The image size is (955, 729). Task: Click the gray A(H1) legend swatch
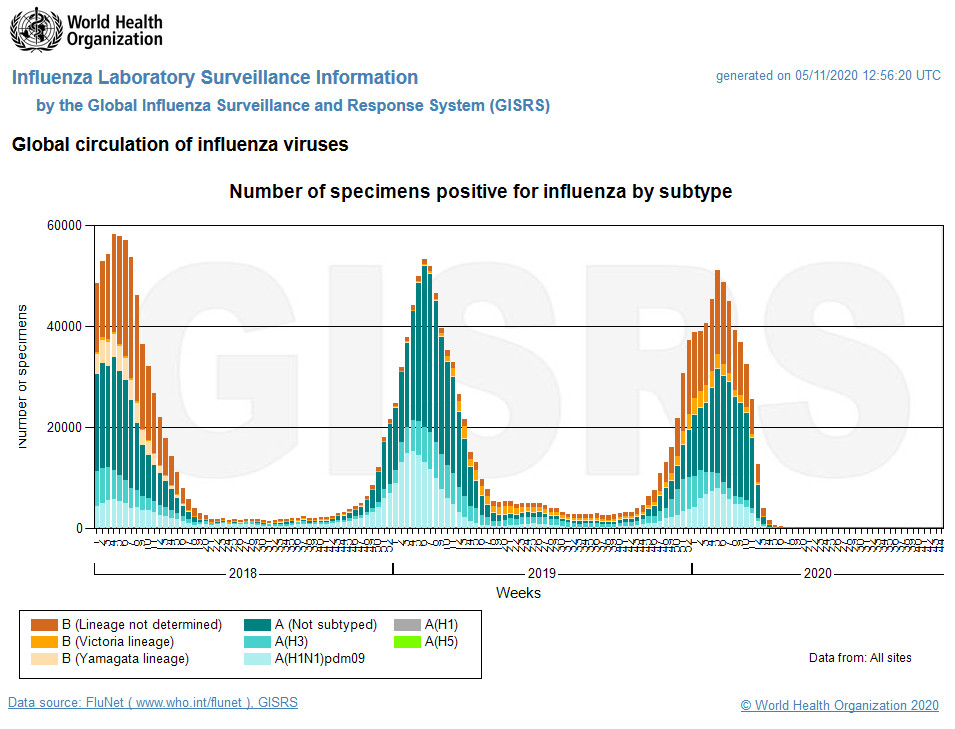408,625
